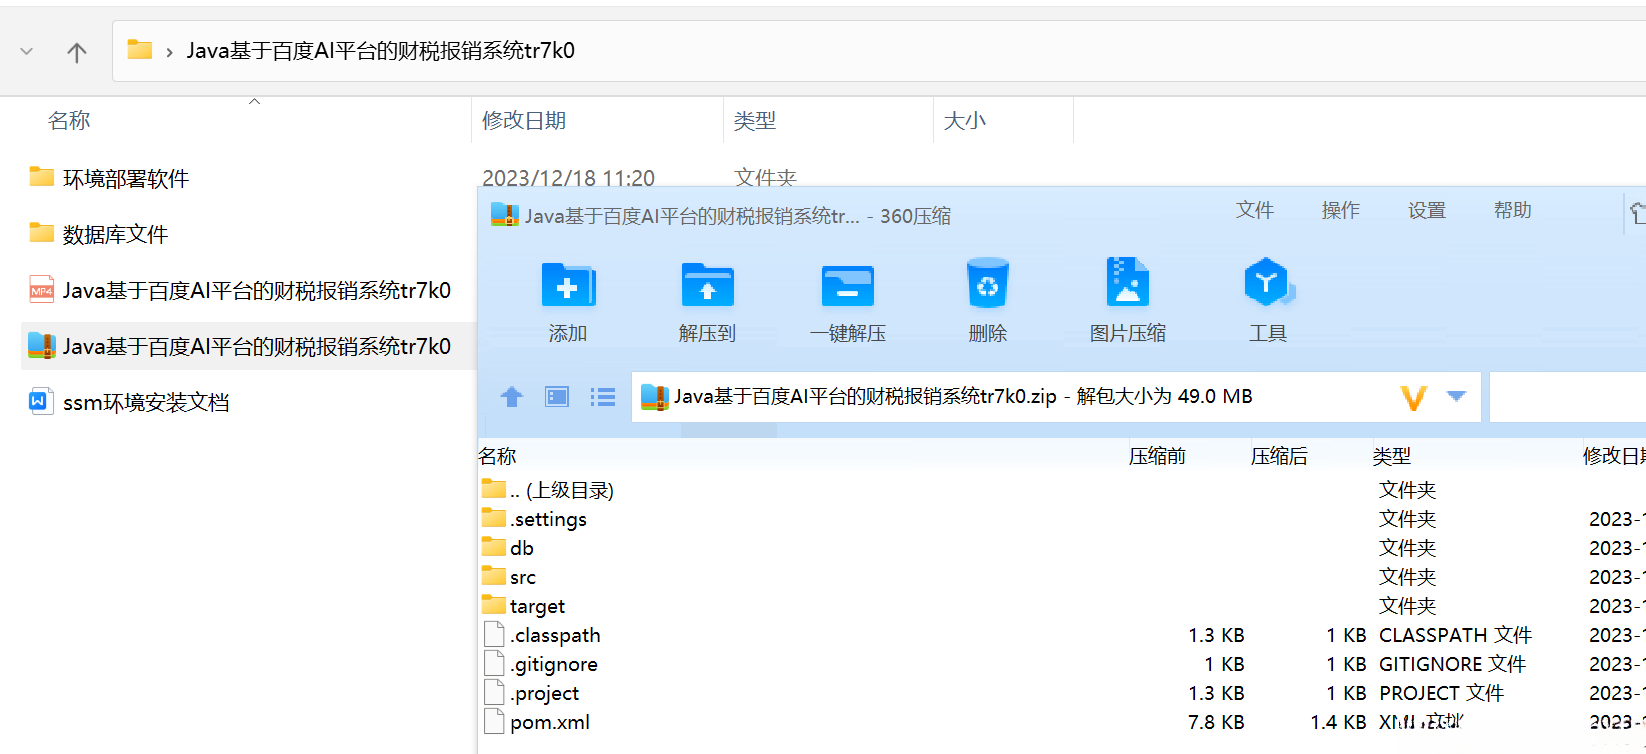Click the 删除 (Delete) recycle icon
This screenshot has height=754, width=1646.
click(x=987, y=283)
